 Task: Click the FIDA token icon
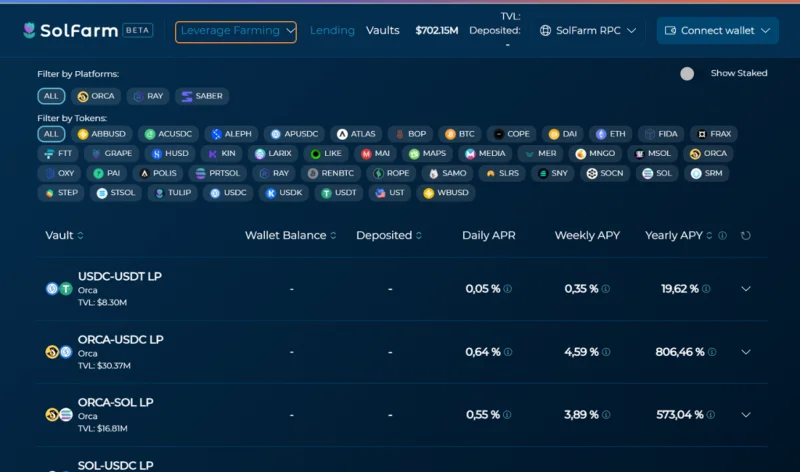649,134
